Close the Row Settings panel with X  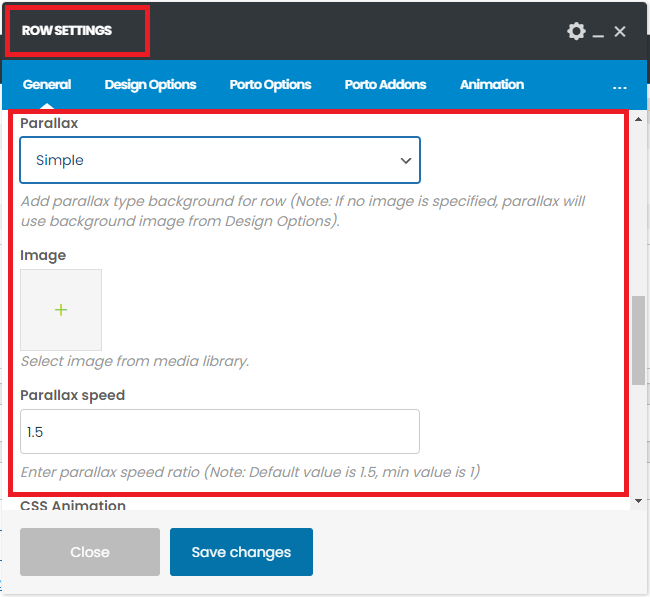(x=620, y=32)
